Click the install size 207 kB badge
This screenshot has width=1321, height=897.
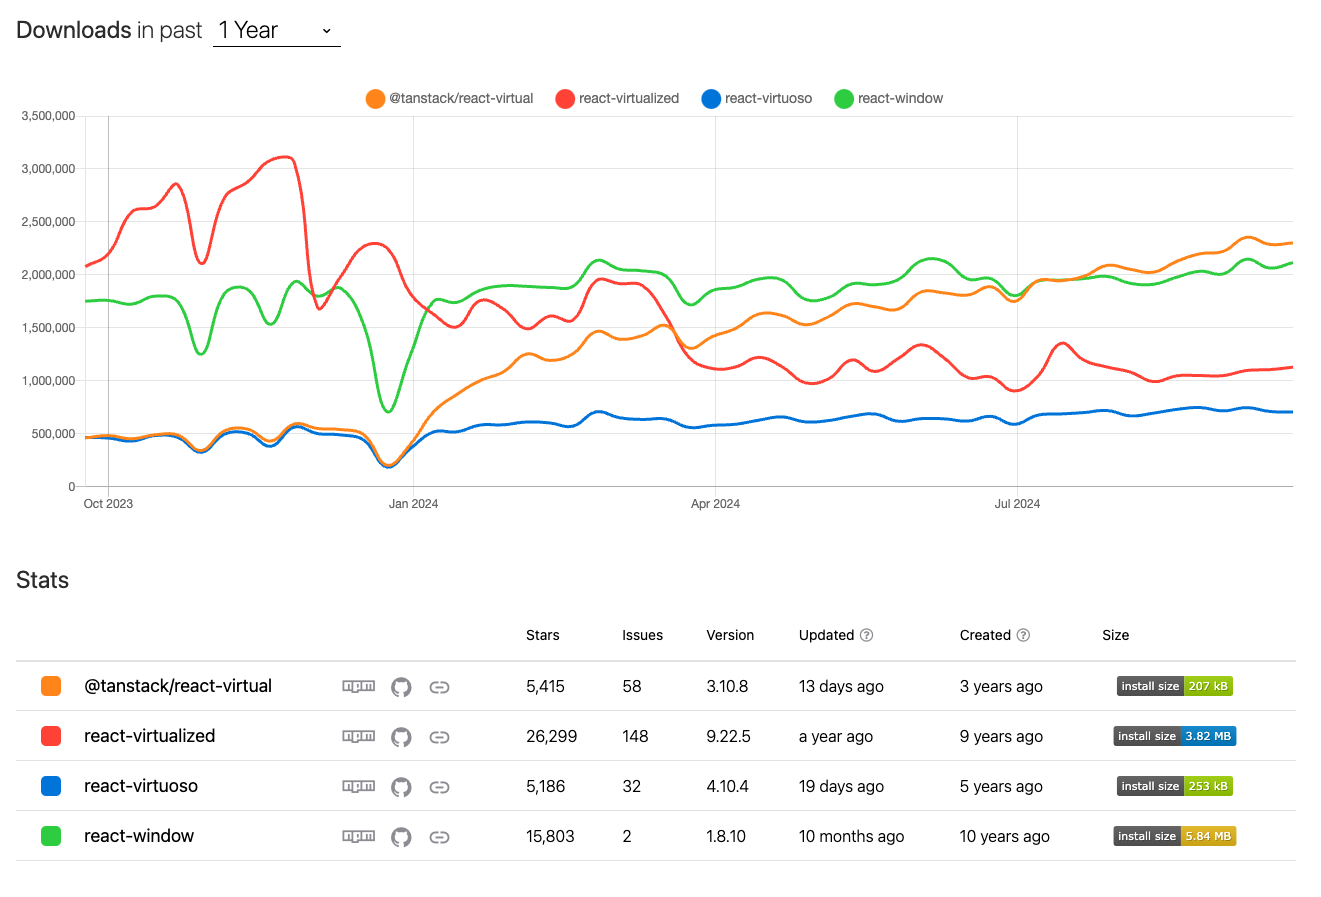click(1175, 686)
